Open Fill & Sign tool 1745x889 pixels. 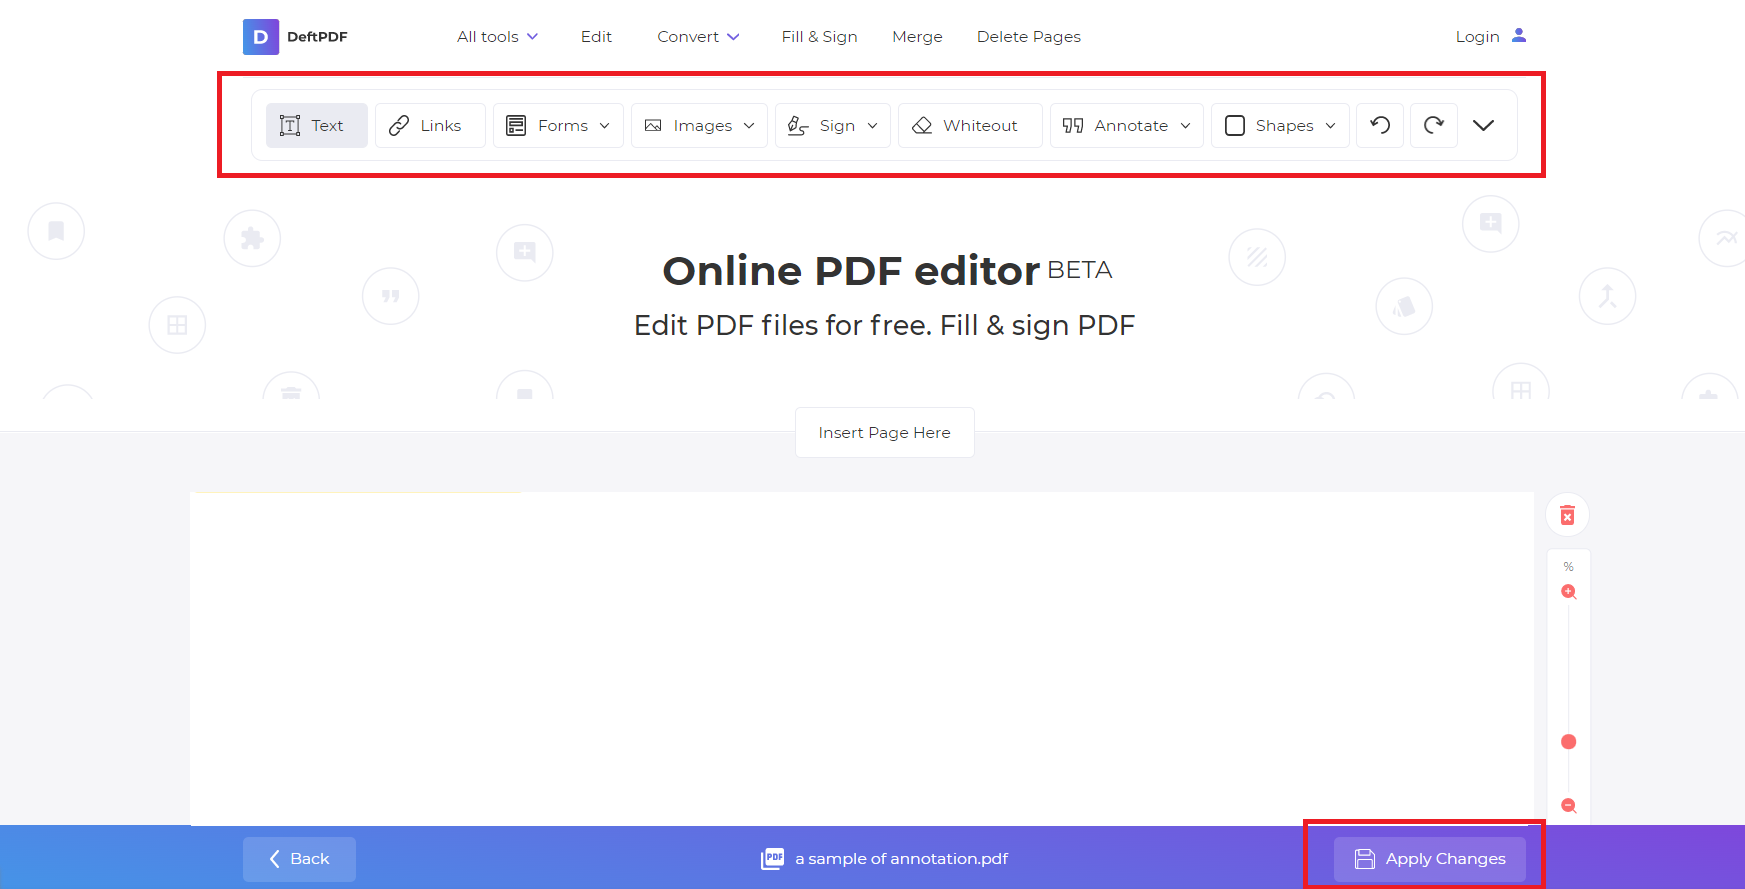tap(819, 37)
